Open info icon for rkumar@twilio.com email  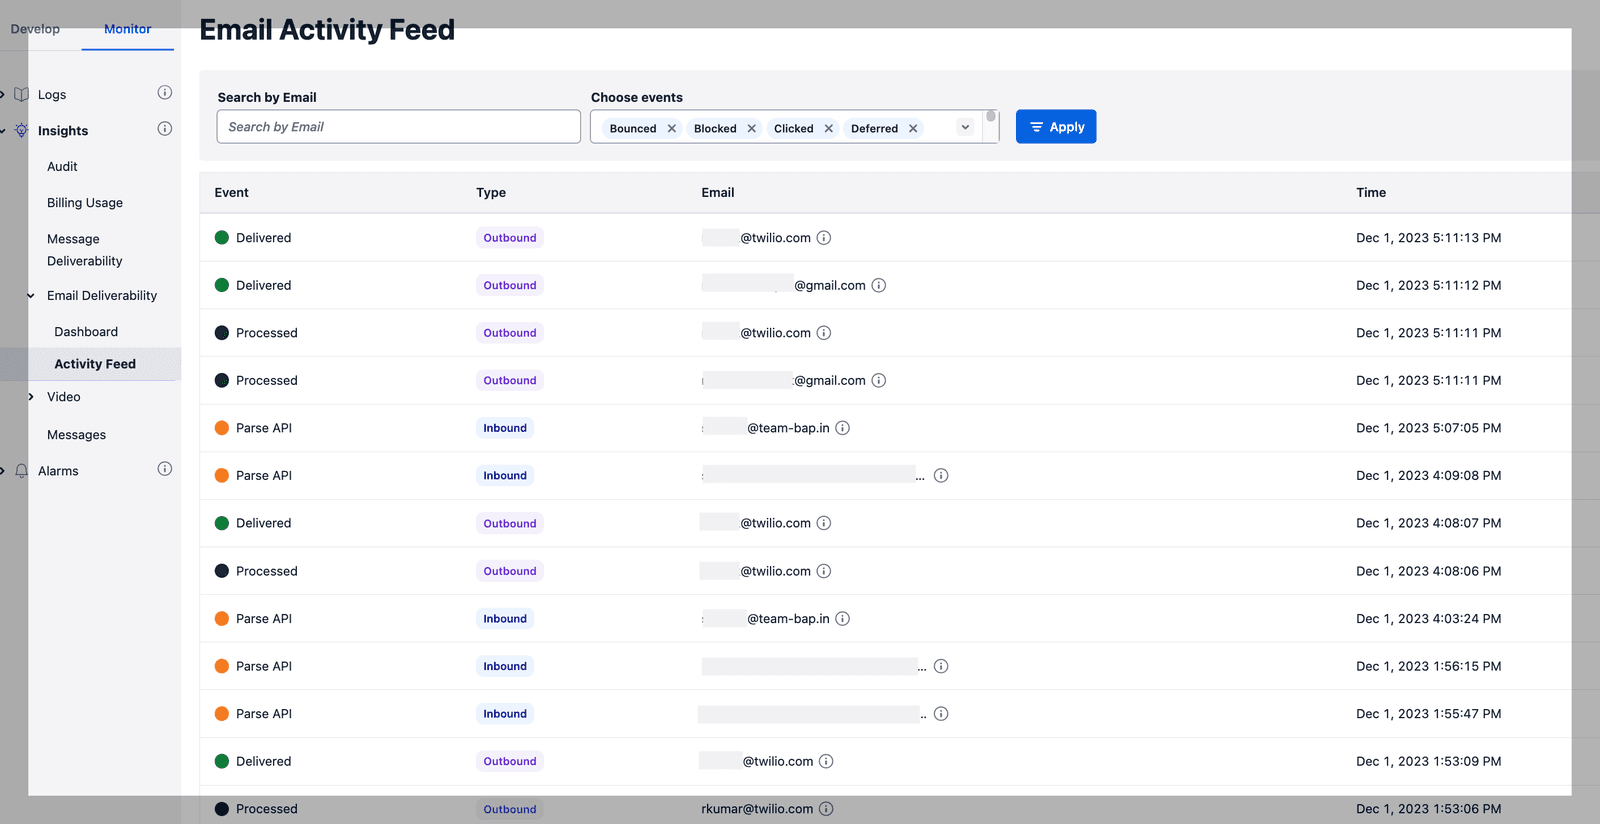826,809
